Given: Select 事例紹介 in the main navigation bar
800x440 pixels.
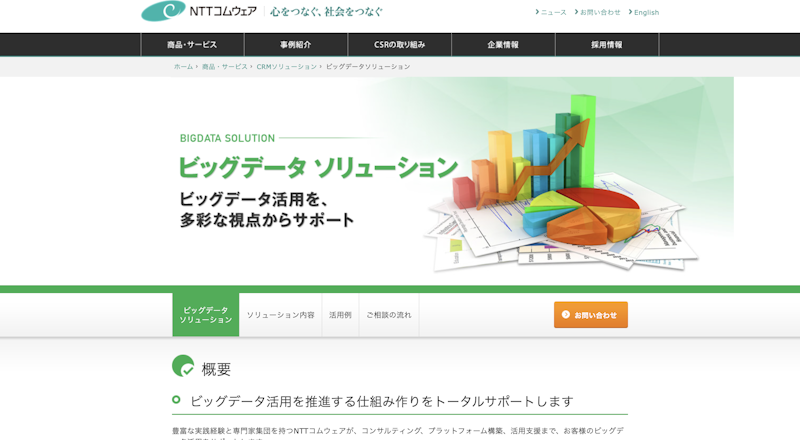Looking at the screenshot, I should [x=296, y=45].
